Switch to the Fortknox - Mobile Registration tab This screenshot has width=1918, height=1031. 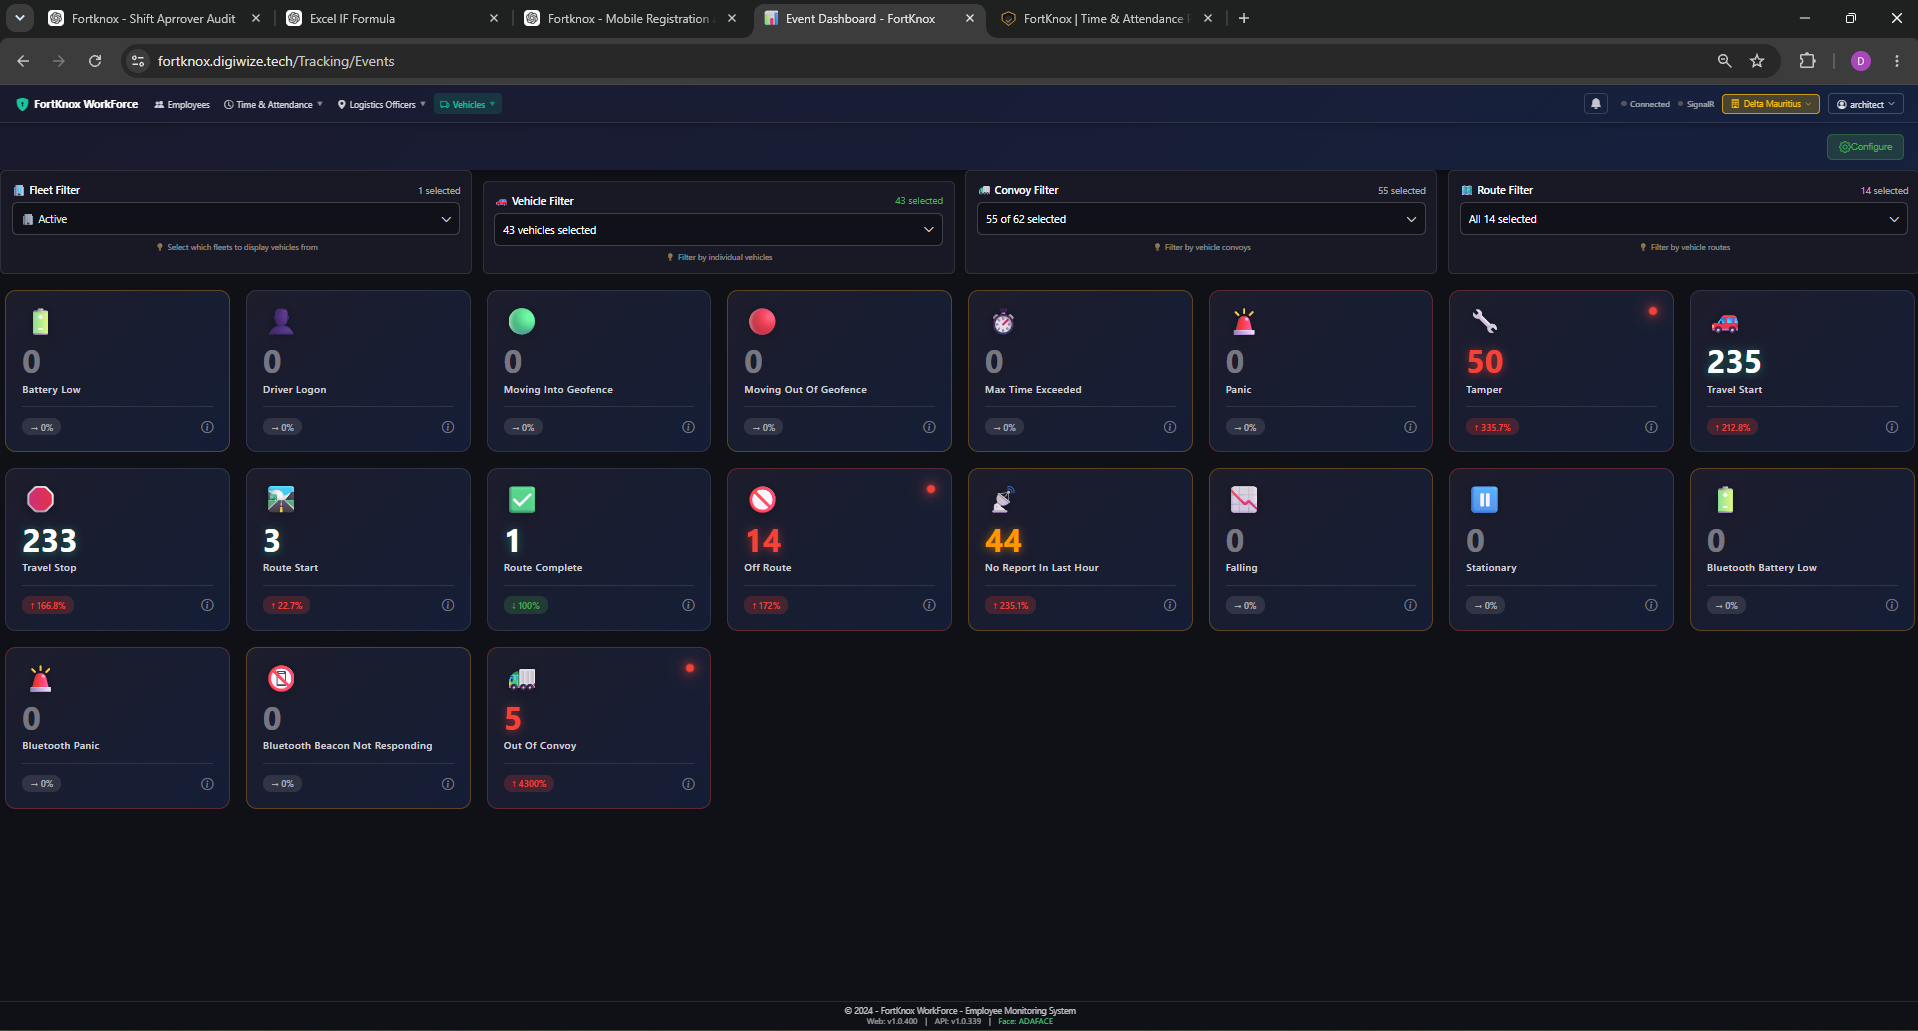pyautogui.click(x=628, y=18)
